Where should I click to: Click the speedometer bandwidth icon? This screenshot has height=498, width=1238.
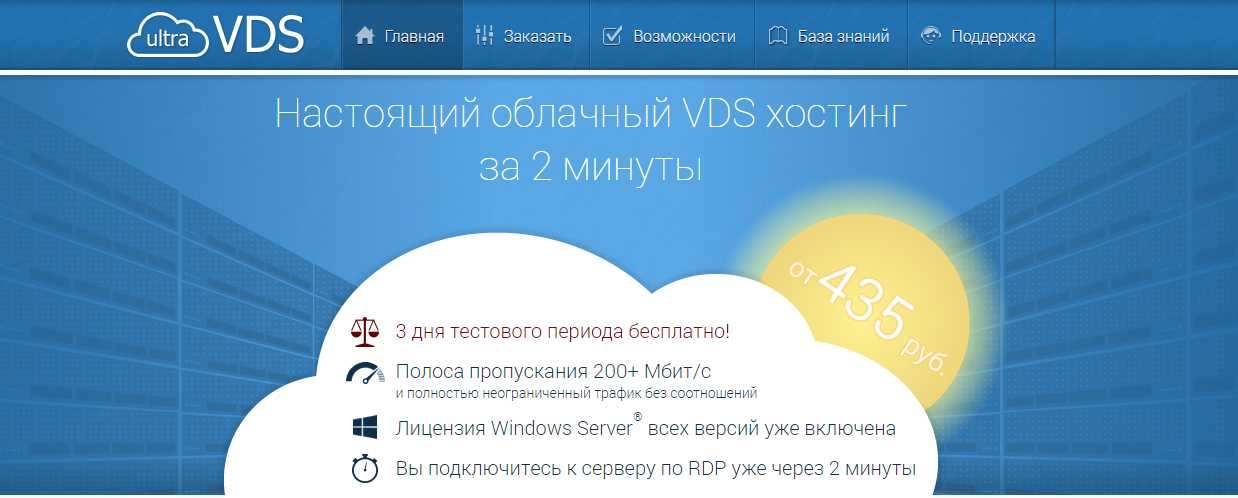[364, 373]
